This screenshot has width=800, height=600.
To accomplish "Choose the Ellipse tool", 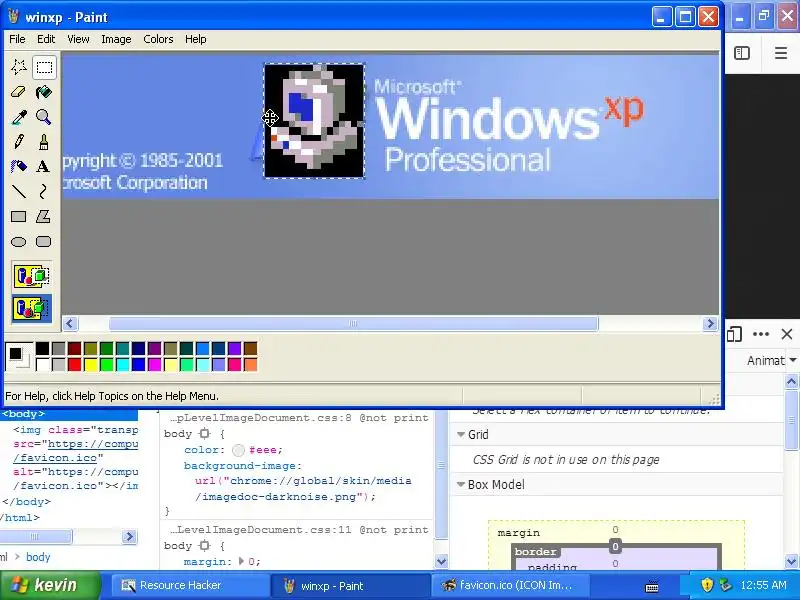I will coord(19,241).
